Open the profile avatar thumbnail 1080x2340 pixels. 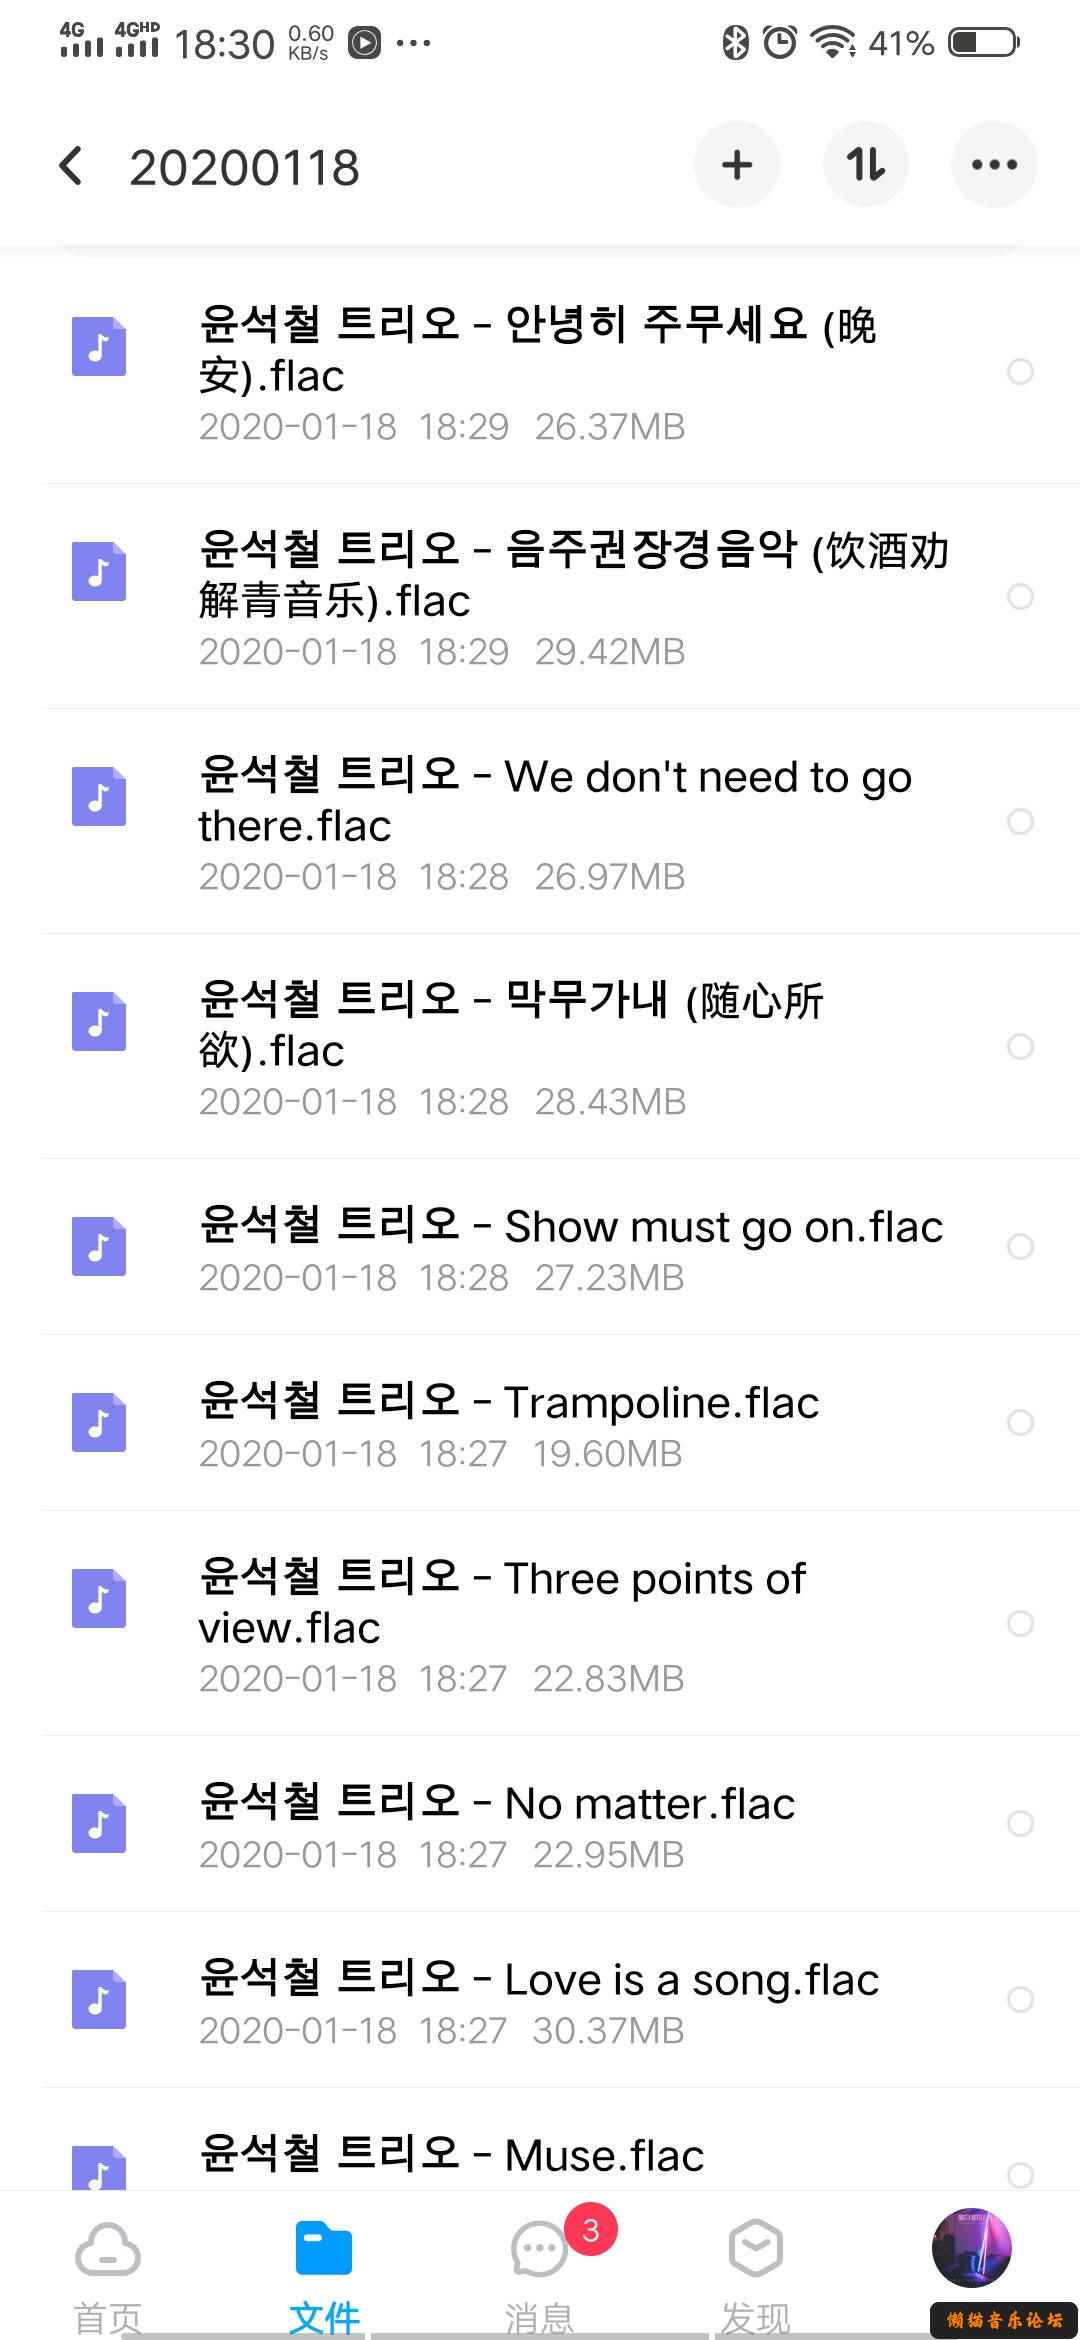pyautogui.click(x=972, y=2248)
